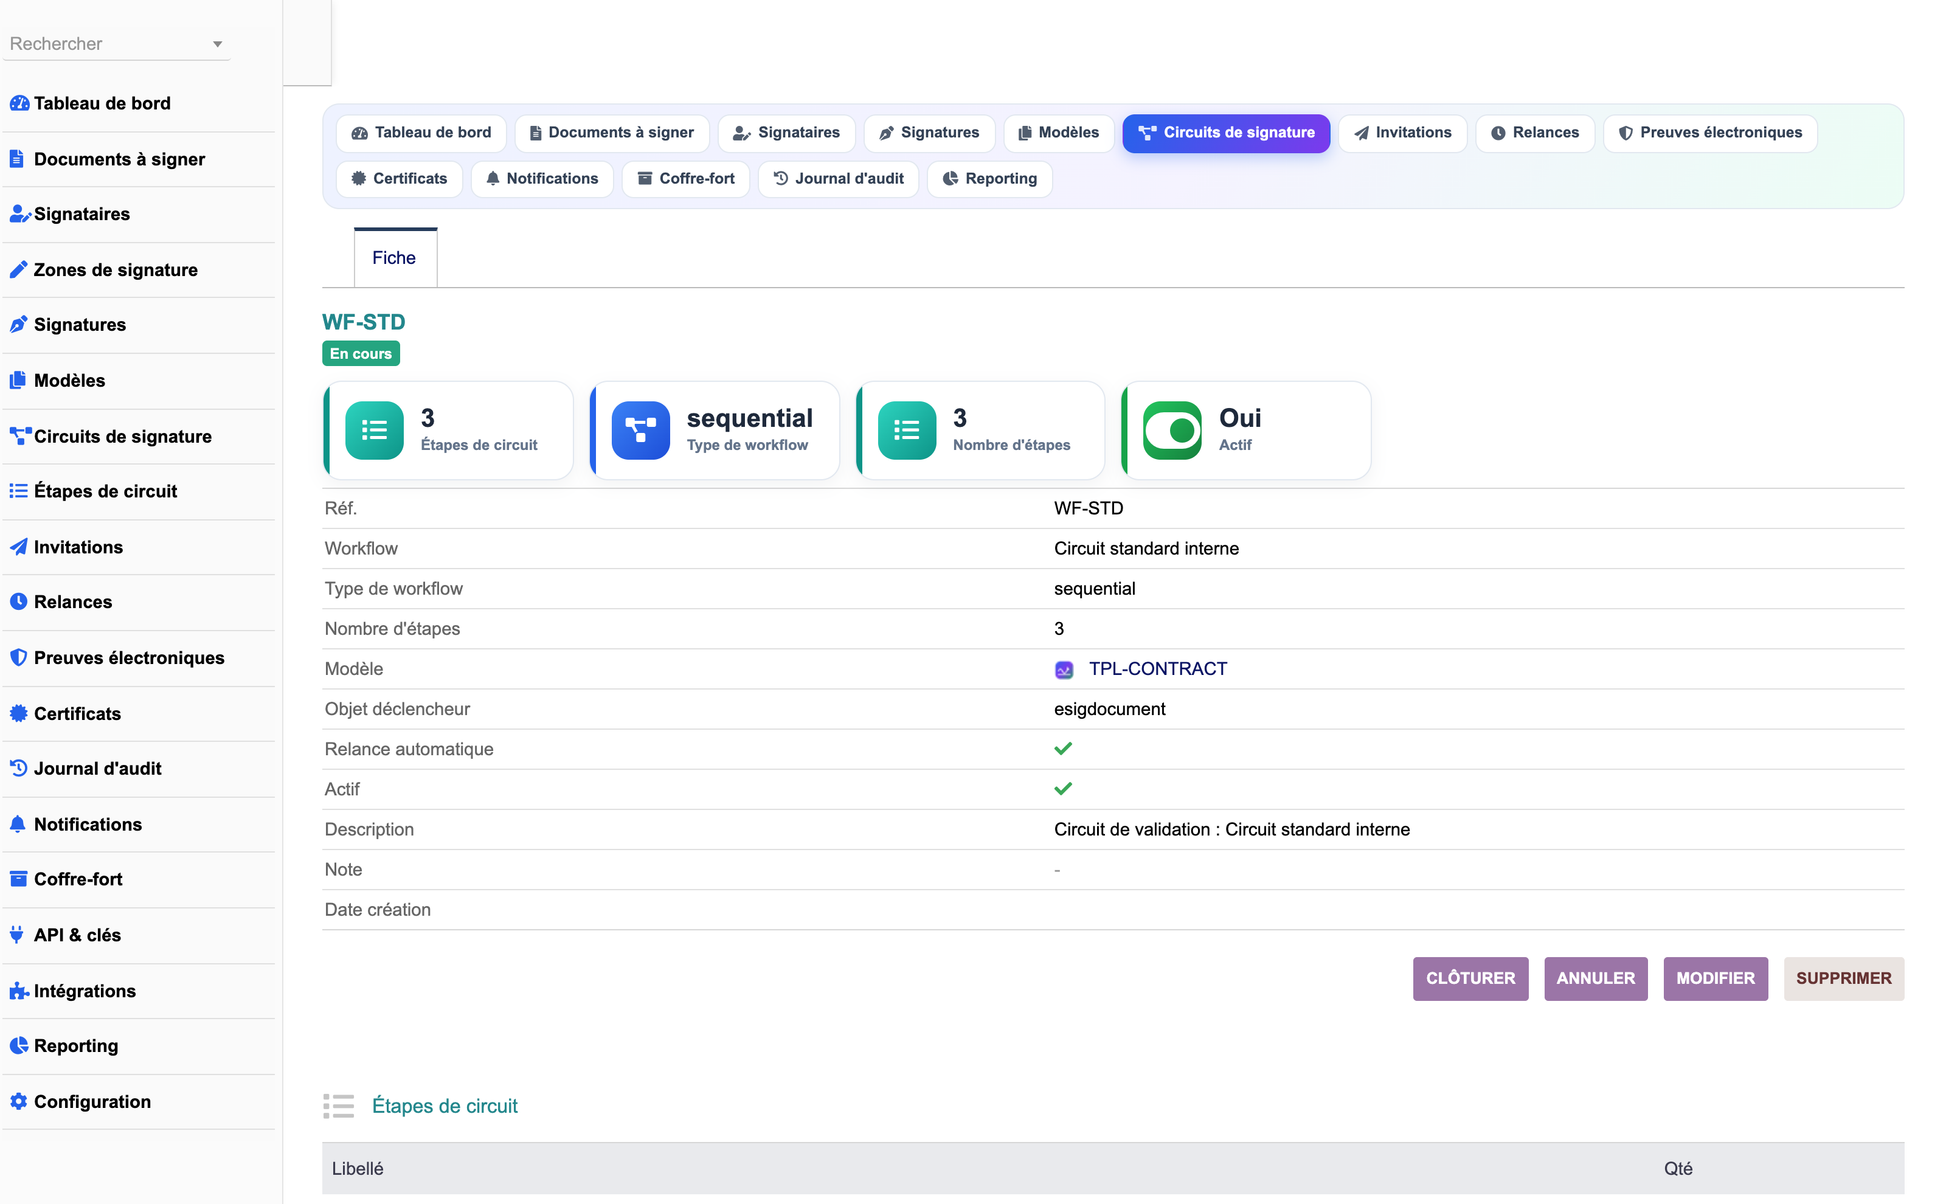Click the API & clés plug icon

click(x=17, y=935)
